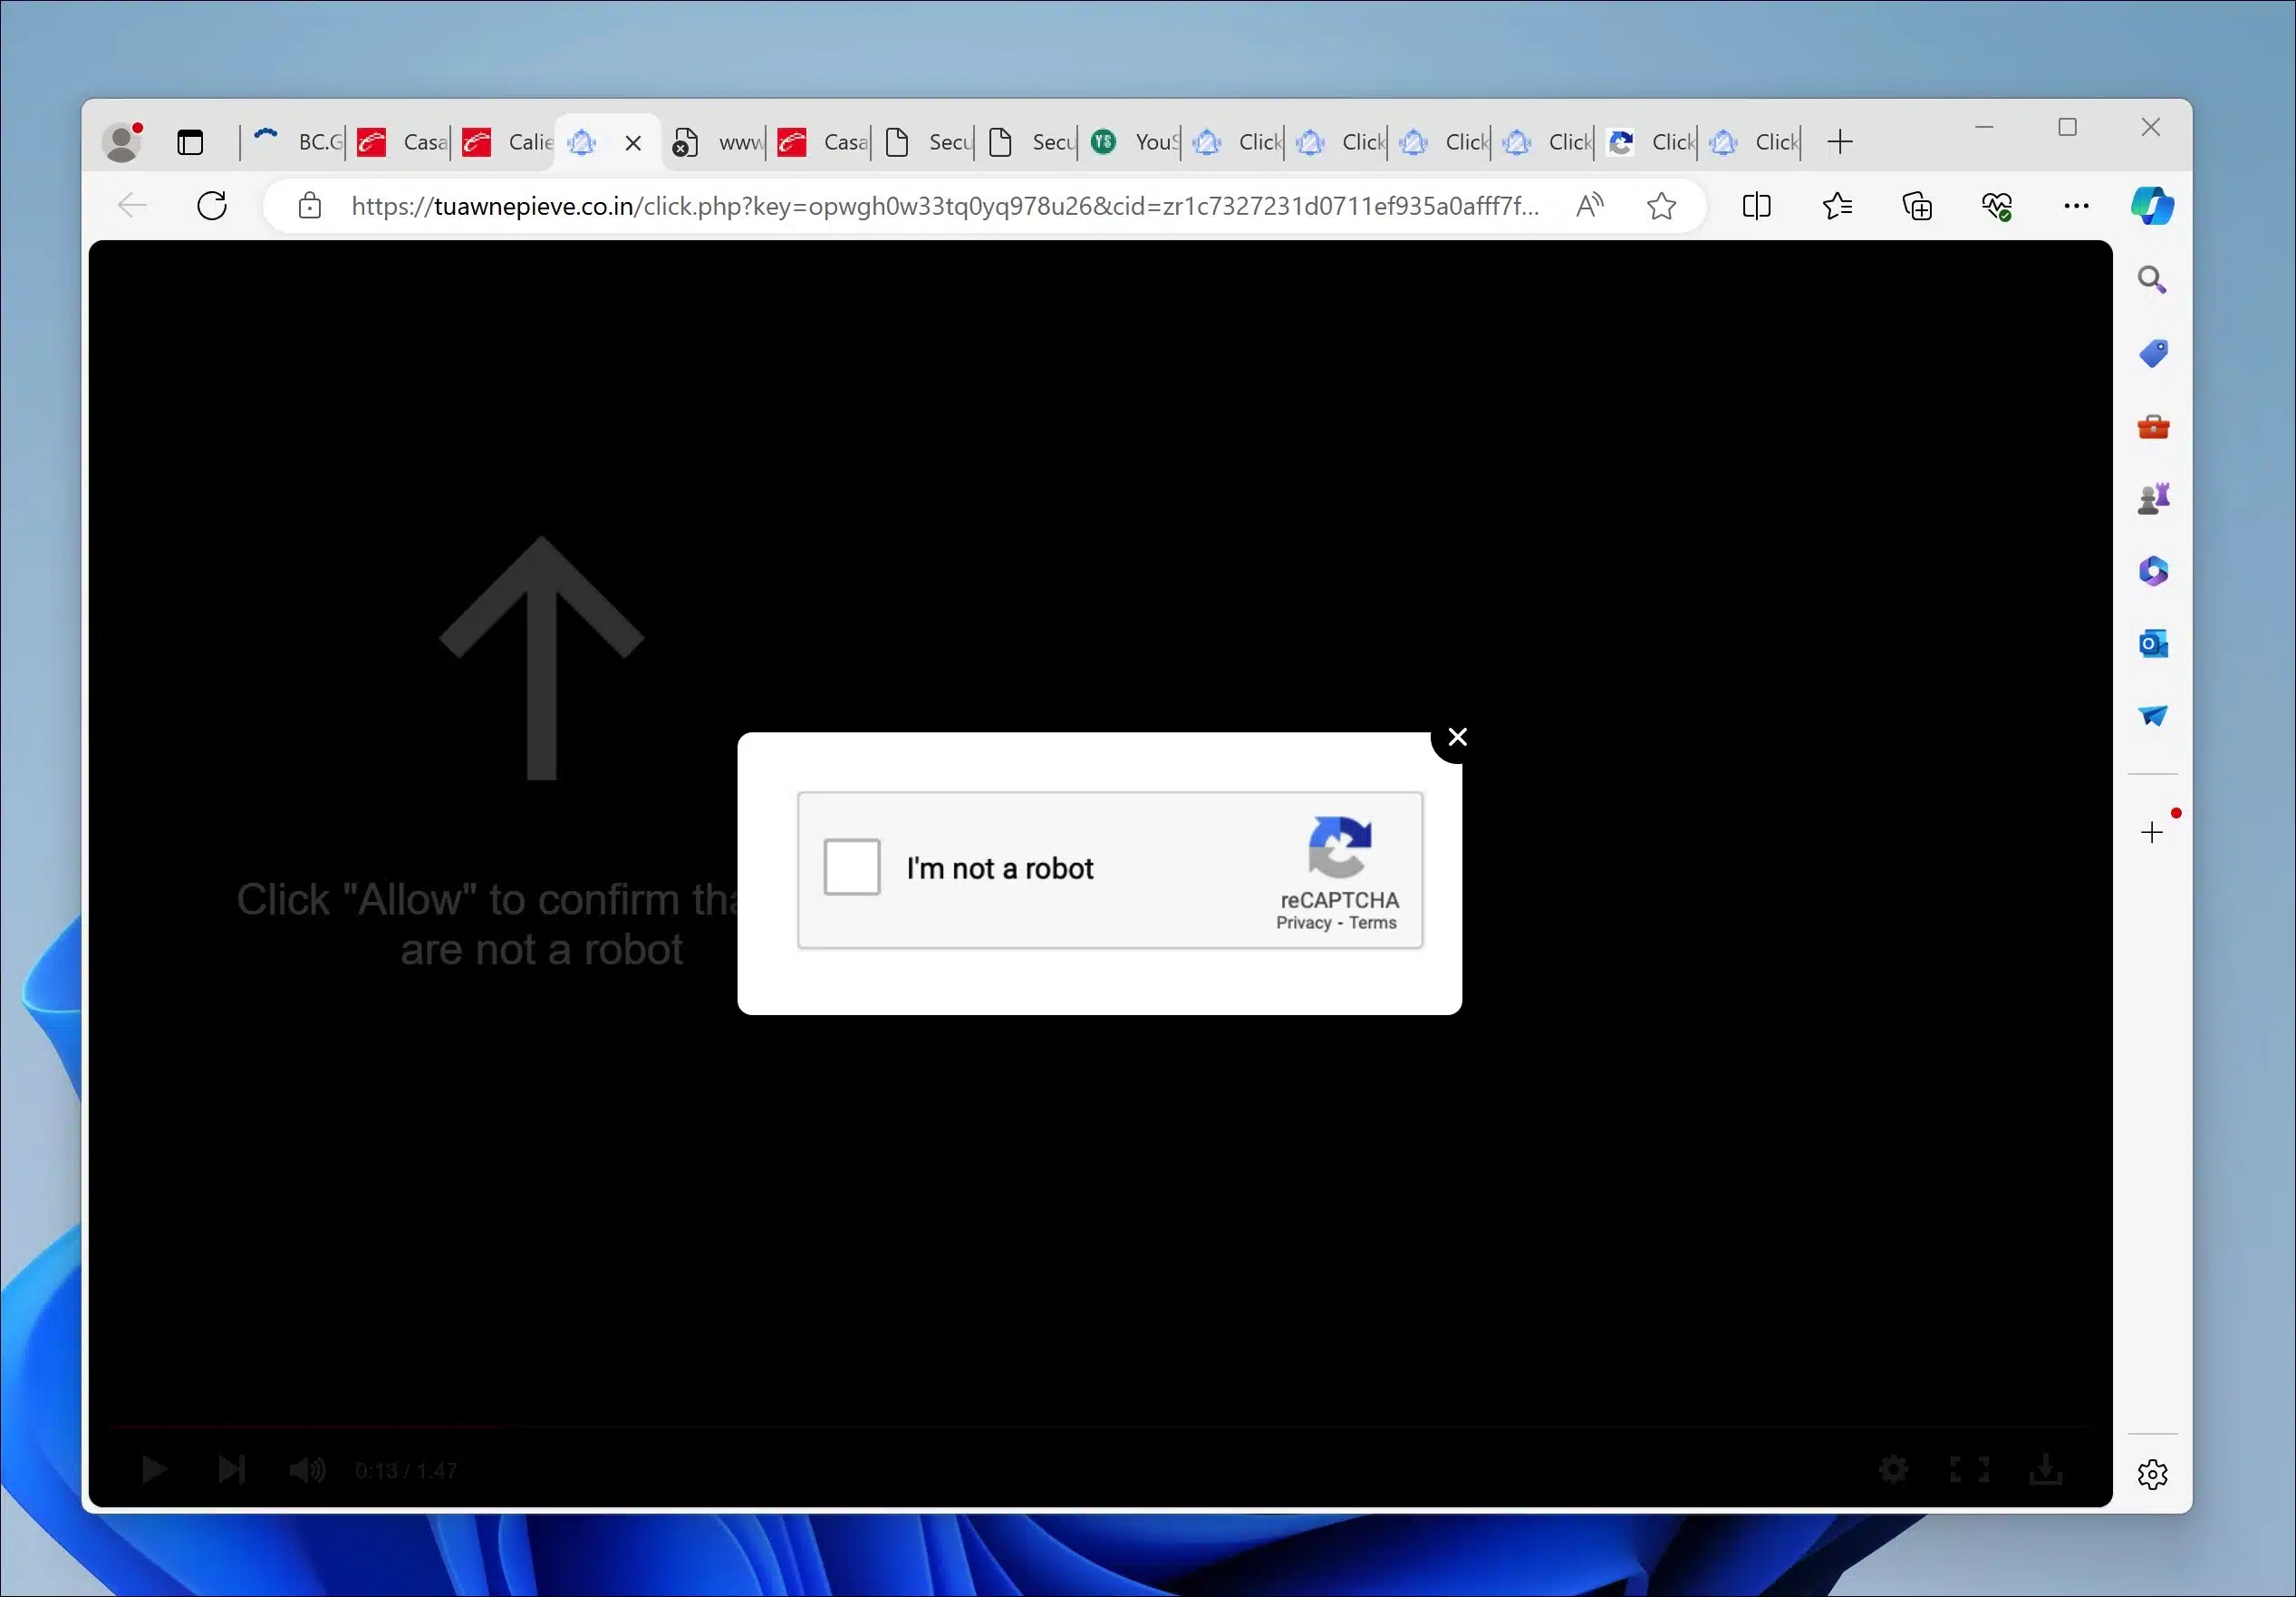The image size is (2296, 1597).
Task: Open sidebar Shopping tag
Action: (x=2153, y=353)
